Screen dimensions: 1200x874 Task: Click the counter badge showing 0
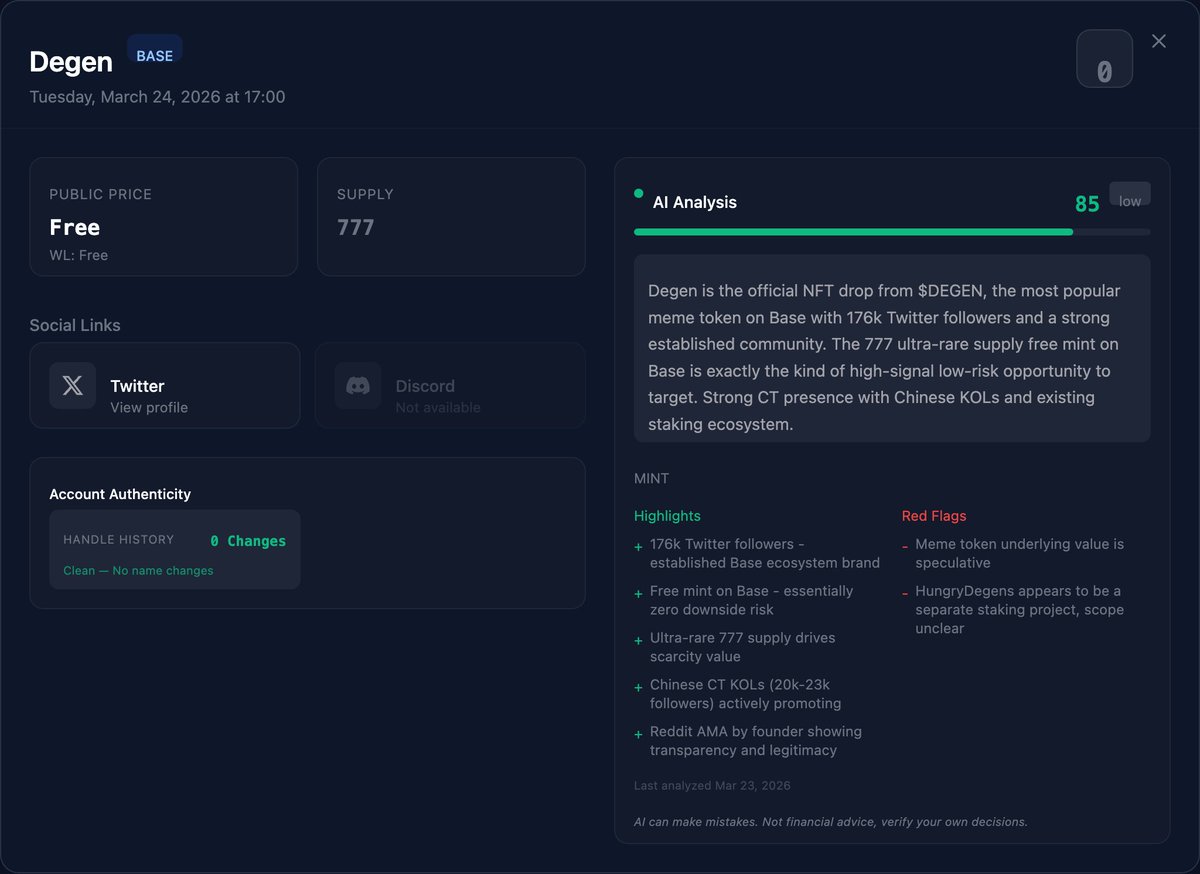[x=1104, y=59]
